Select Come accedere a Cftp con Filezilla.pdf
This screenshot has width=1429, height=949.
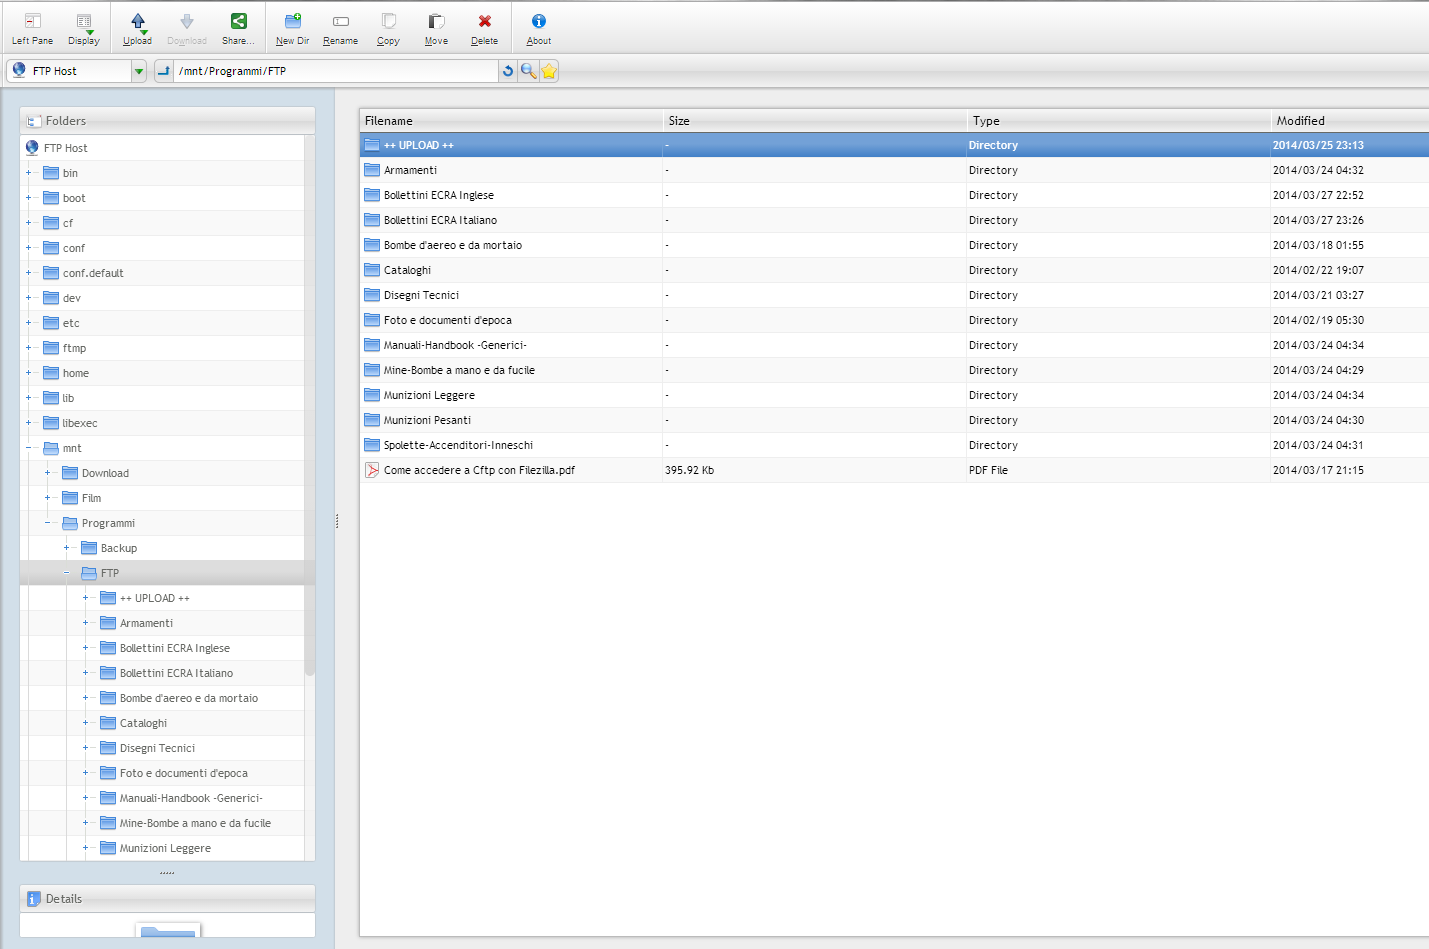pyautogui.click(x=894, y=470)
